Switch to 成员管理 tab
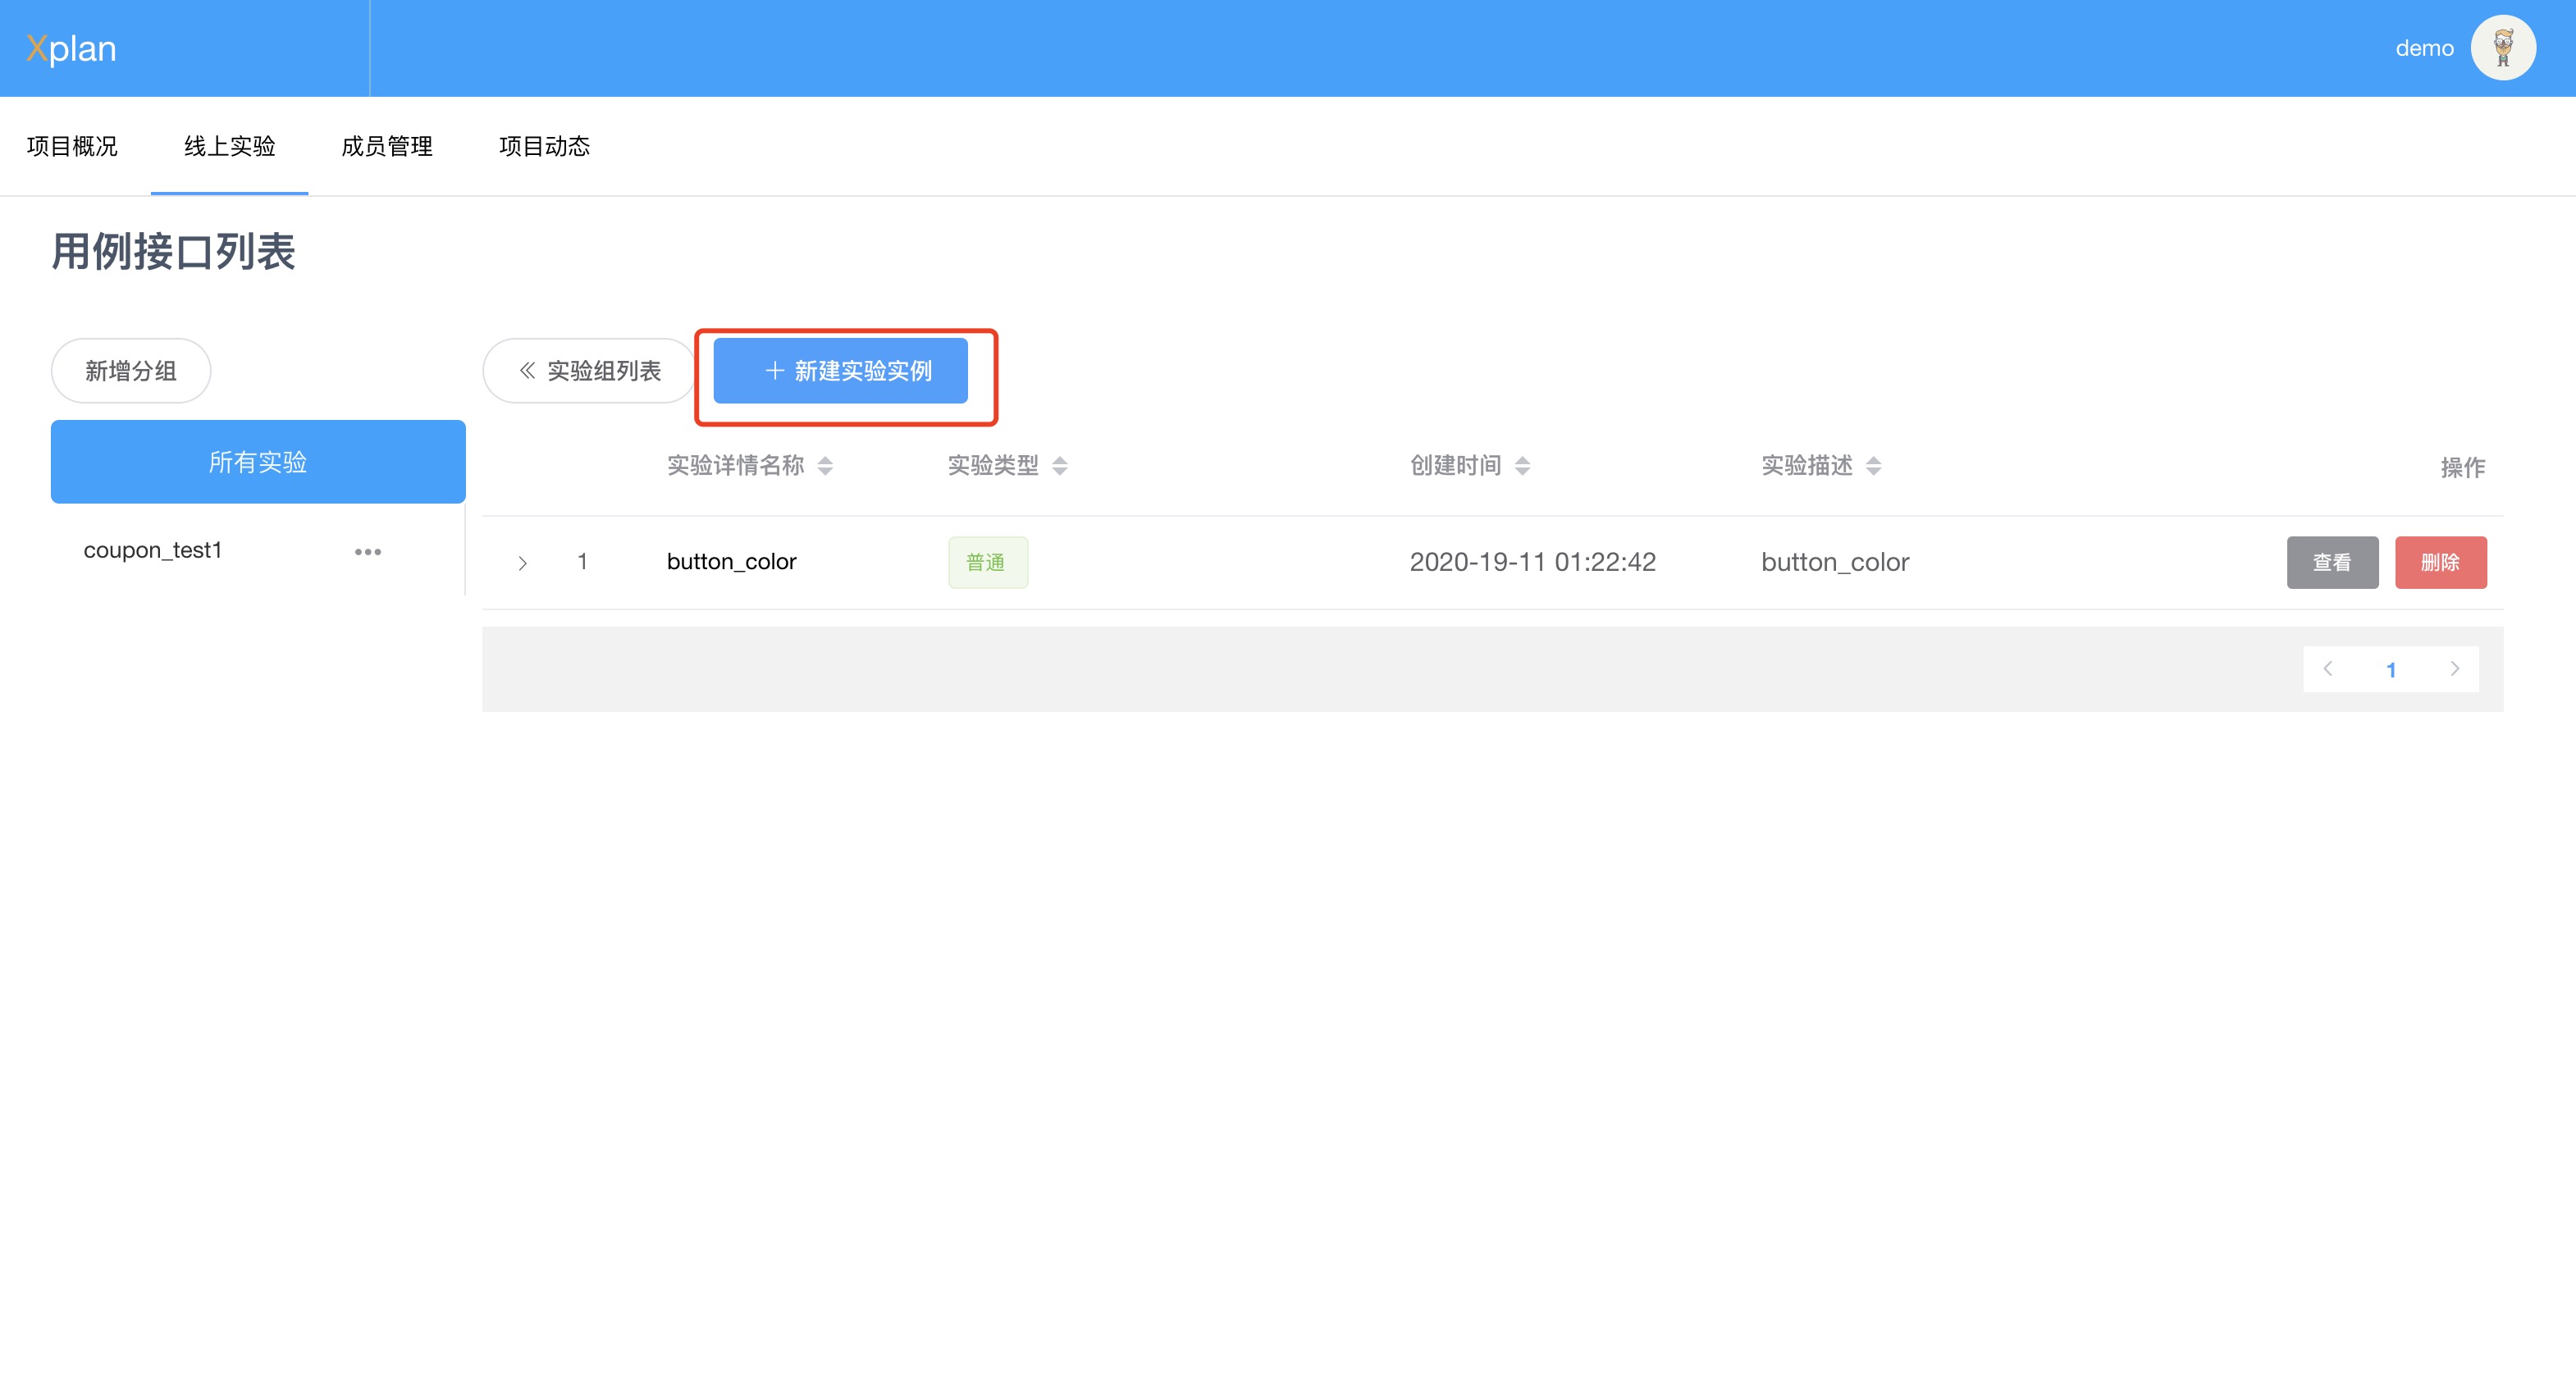 click(x=387, y=146)
